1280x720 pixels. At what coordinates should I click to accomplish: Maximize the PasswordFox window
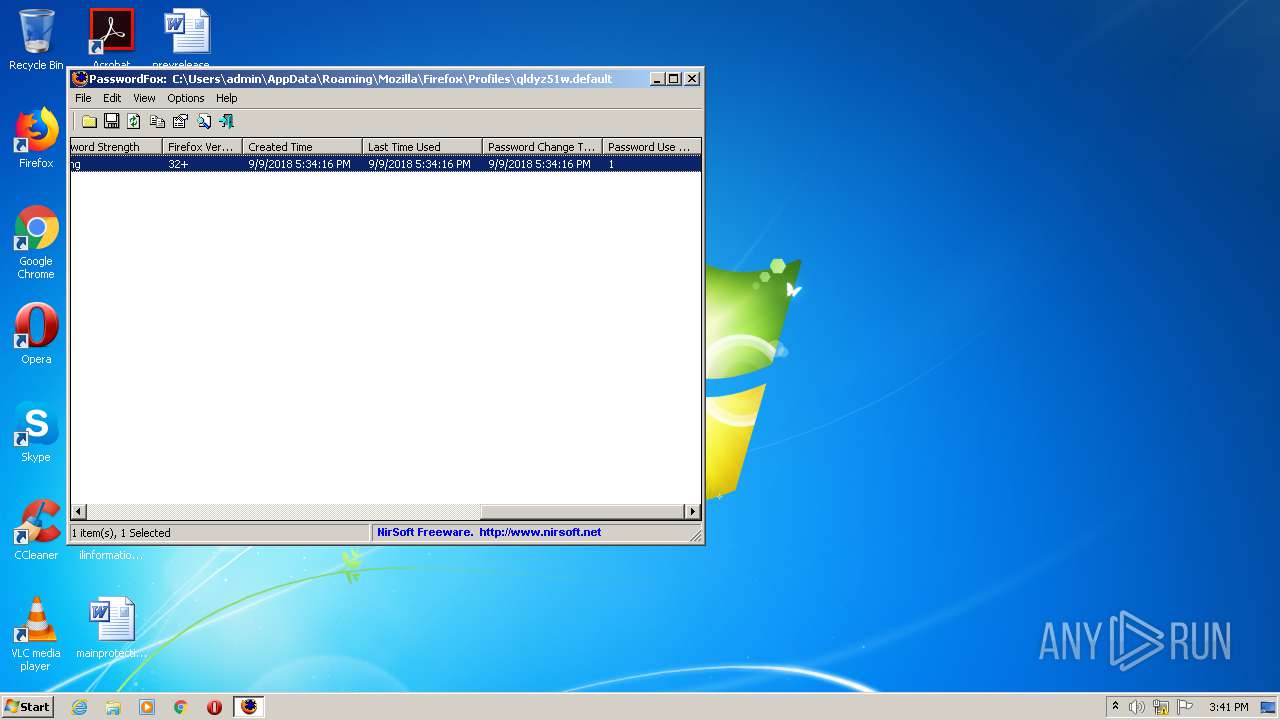point(674,79)
